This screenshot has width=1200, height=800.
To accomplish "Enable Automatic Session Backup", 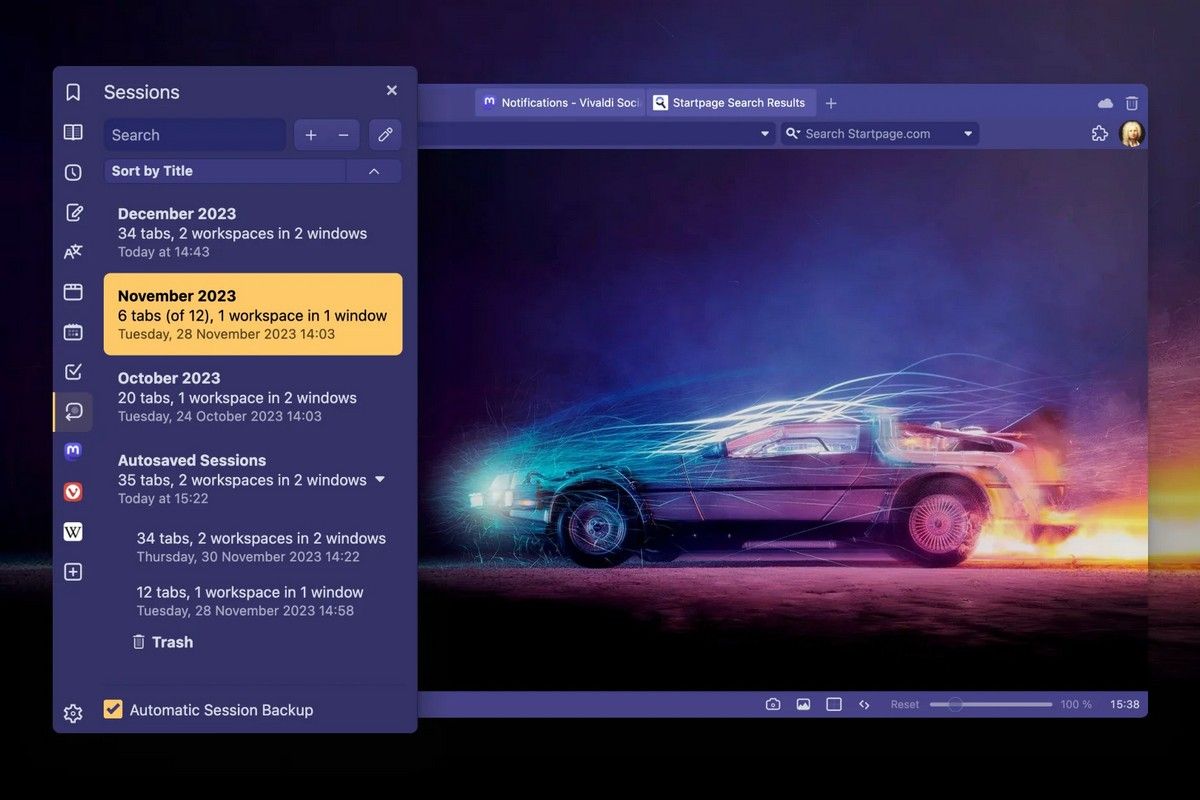I will coord(112,709).
